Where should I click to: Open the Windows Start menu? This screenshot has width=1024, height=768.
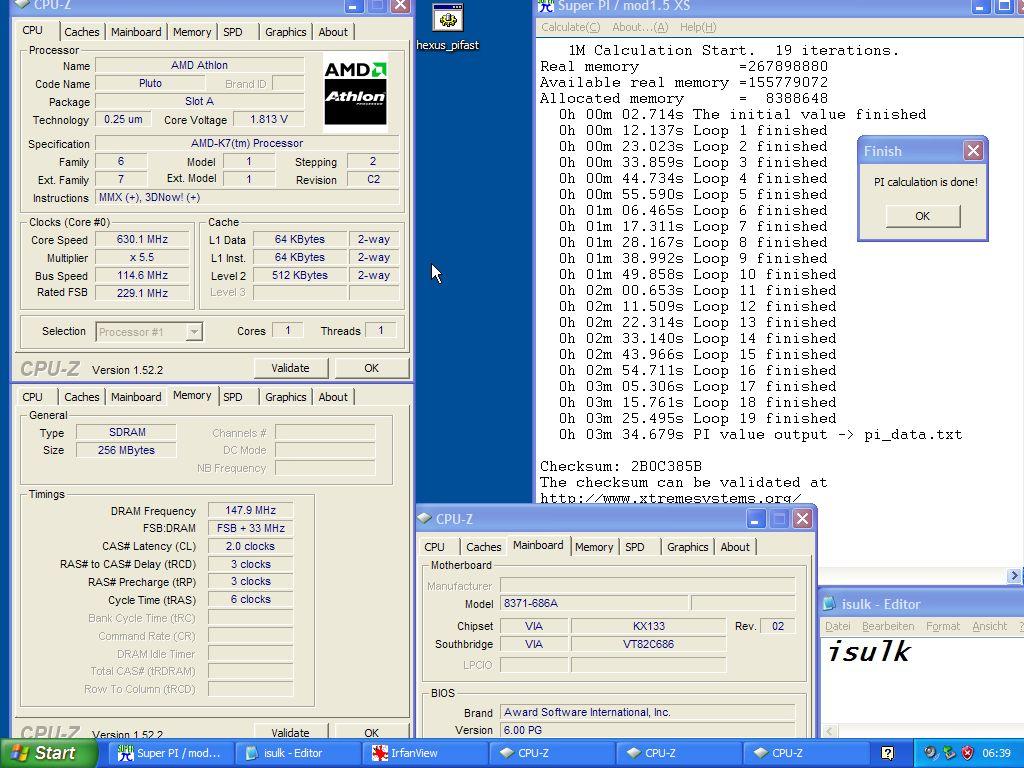point(48,753)
